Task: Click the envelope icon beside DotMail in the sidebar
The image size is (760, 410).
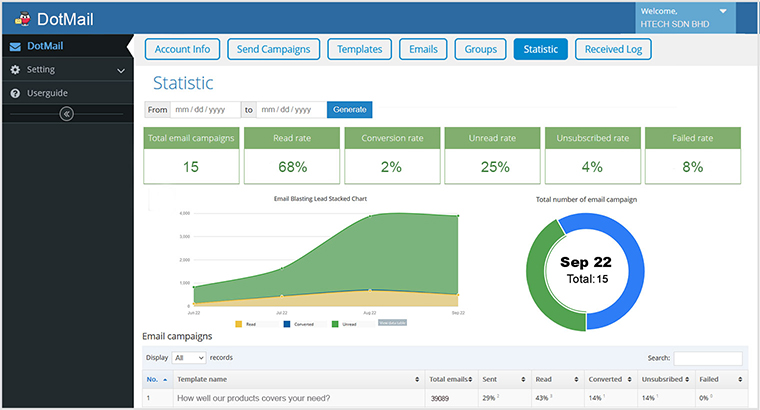Action: tap(15, 46)
